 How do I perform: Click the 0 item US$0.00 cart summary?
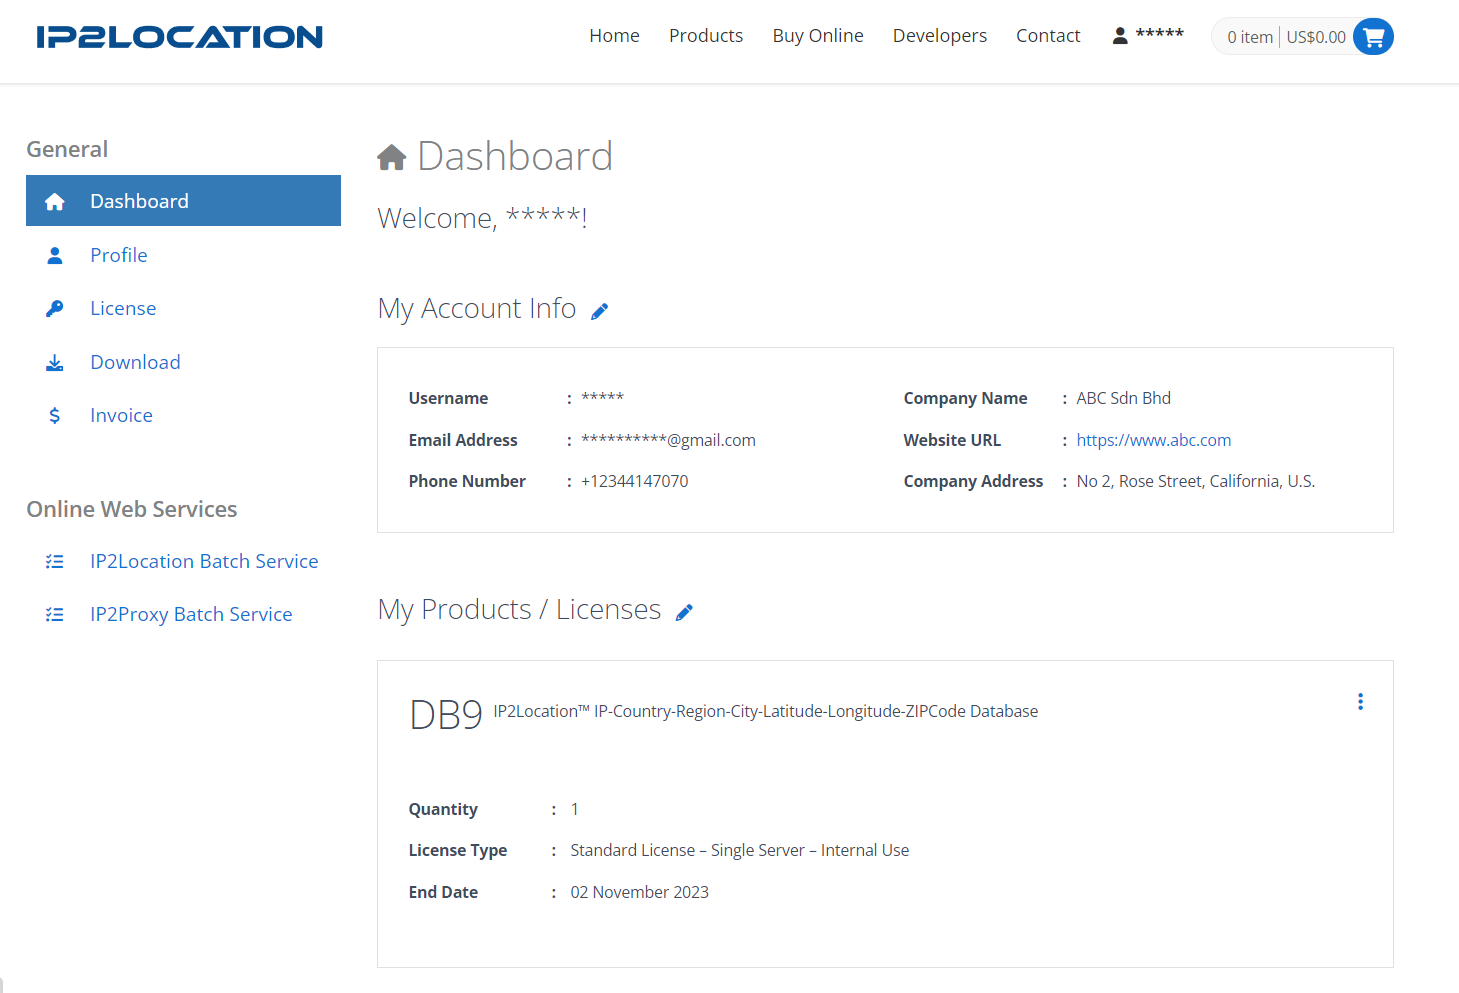click(1285, 37)
